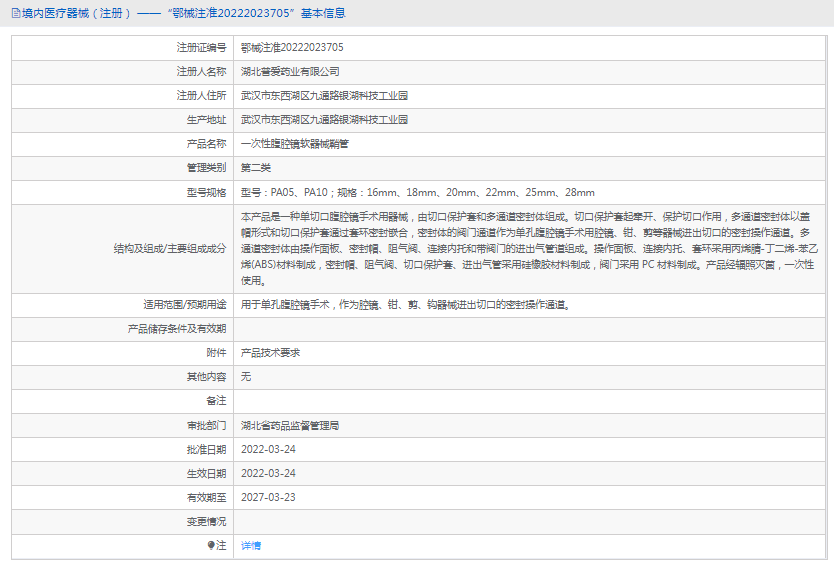Click the 生产地址 label
This screenshot has height=566, width=834.
206,120
